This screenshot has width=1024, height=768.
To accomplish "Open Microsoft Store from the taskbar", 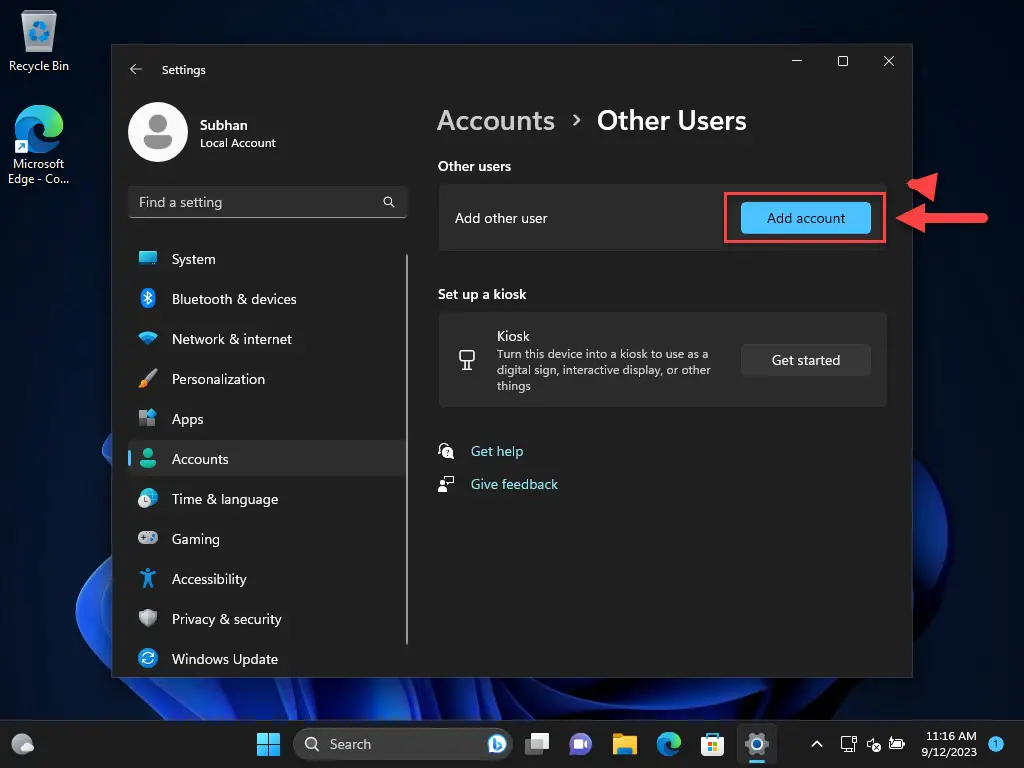I will (x=712, y=744).
